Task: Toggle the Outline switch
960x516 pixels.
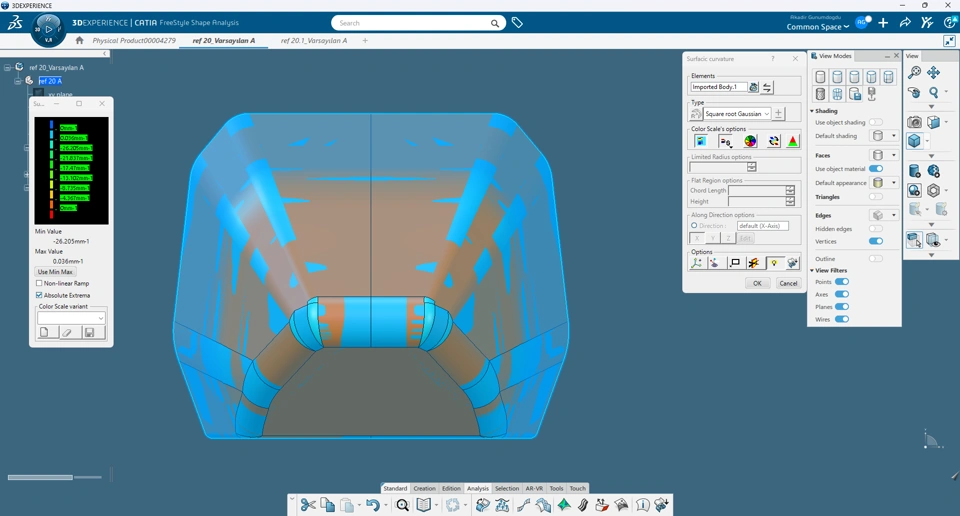Action: coord(876,259)
